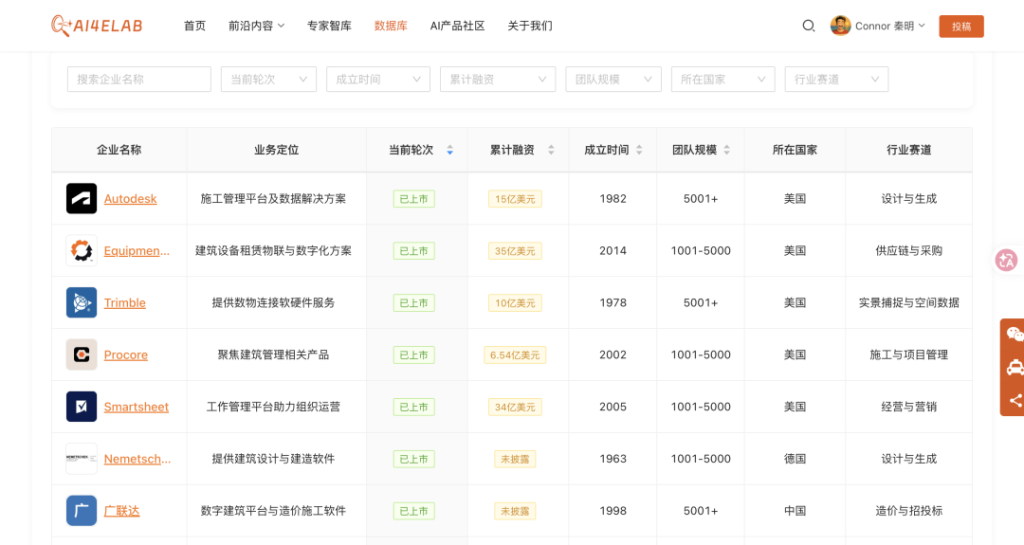This screenshot has height=545, width=1024.
Task: Open the search magnifier icon
Action: 808,26
